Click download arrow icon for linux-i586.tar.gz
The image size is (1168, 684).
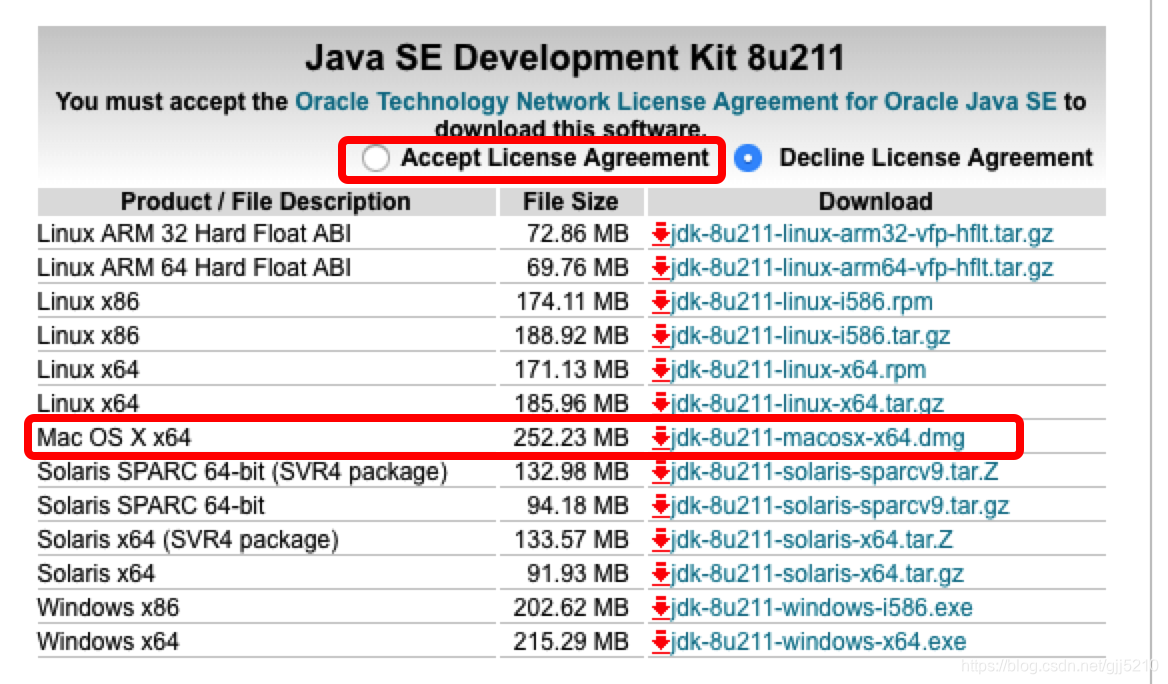click(661, 335)
